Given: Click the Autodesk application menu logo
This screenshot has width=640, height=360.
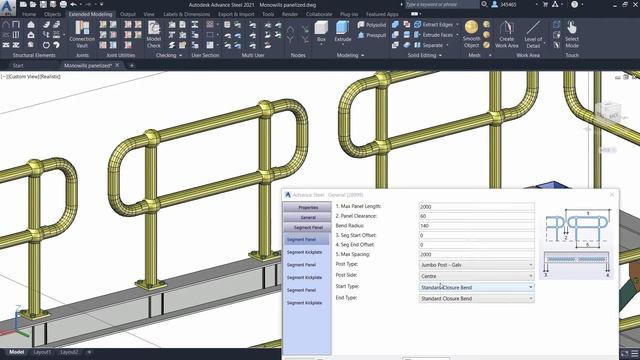Looking at the screenshot, I should pyautogui.click(x=7, y=7).
